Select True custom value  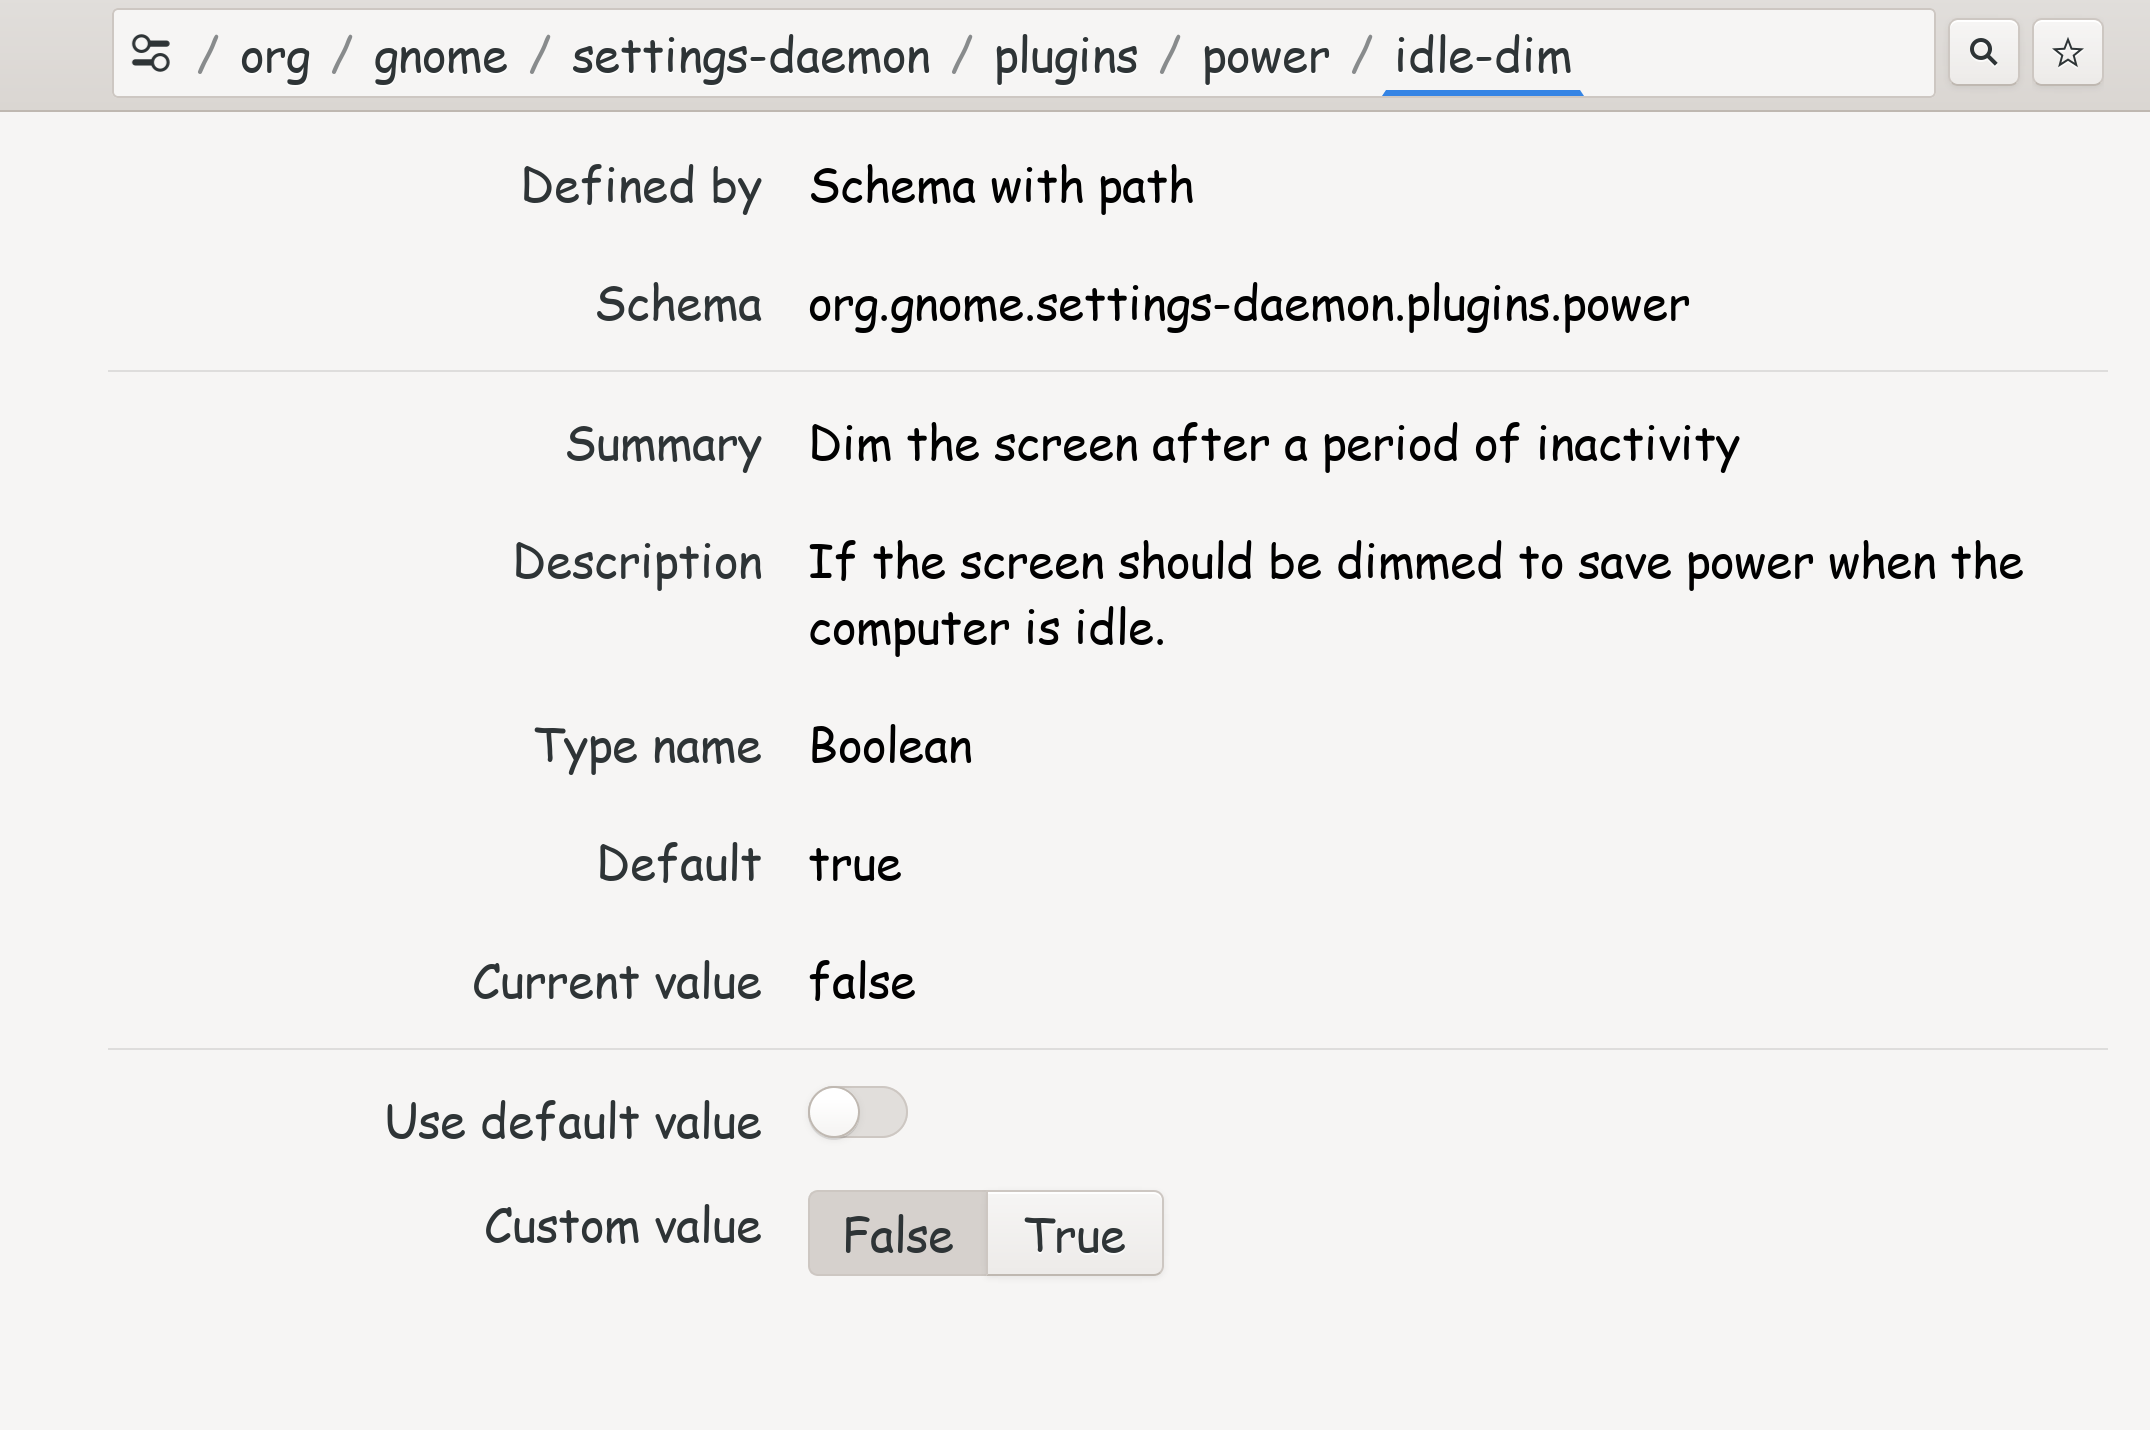pyautogui.click(x=1074, y=1233)
